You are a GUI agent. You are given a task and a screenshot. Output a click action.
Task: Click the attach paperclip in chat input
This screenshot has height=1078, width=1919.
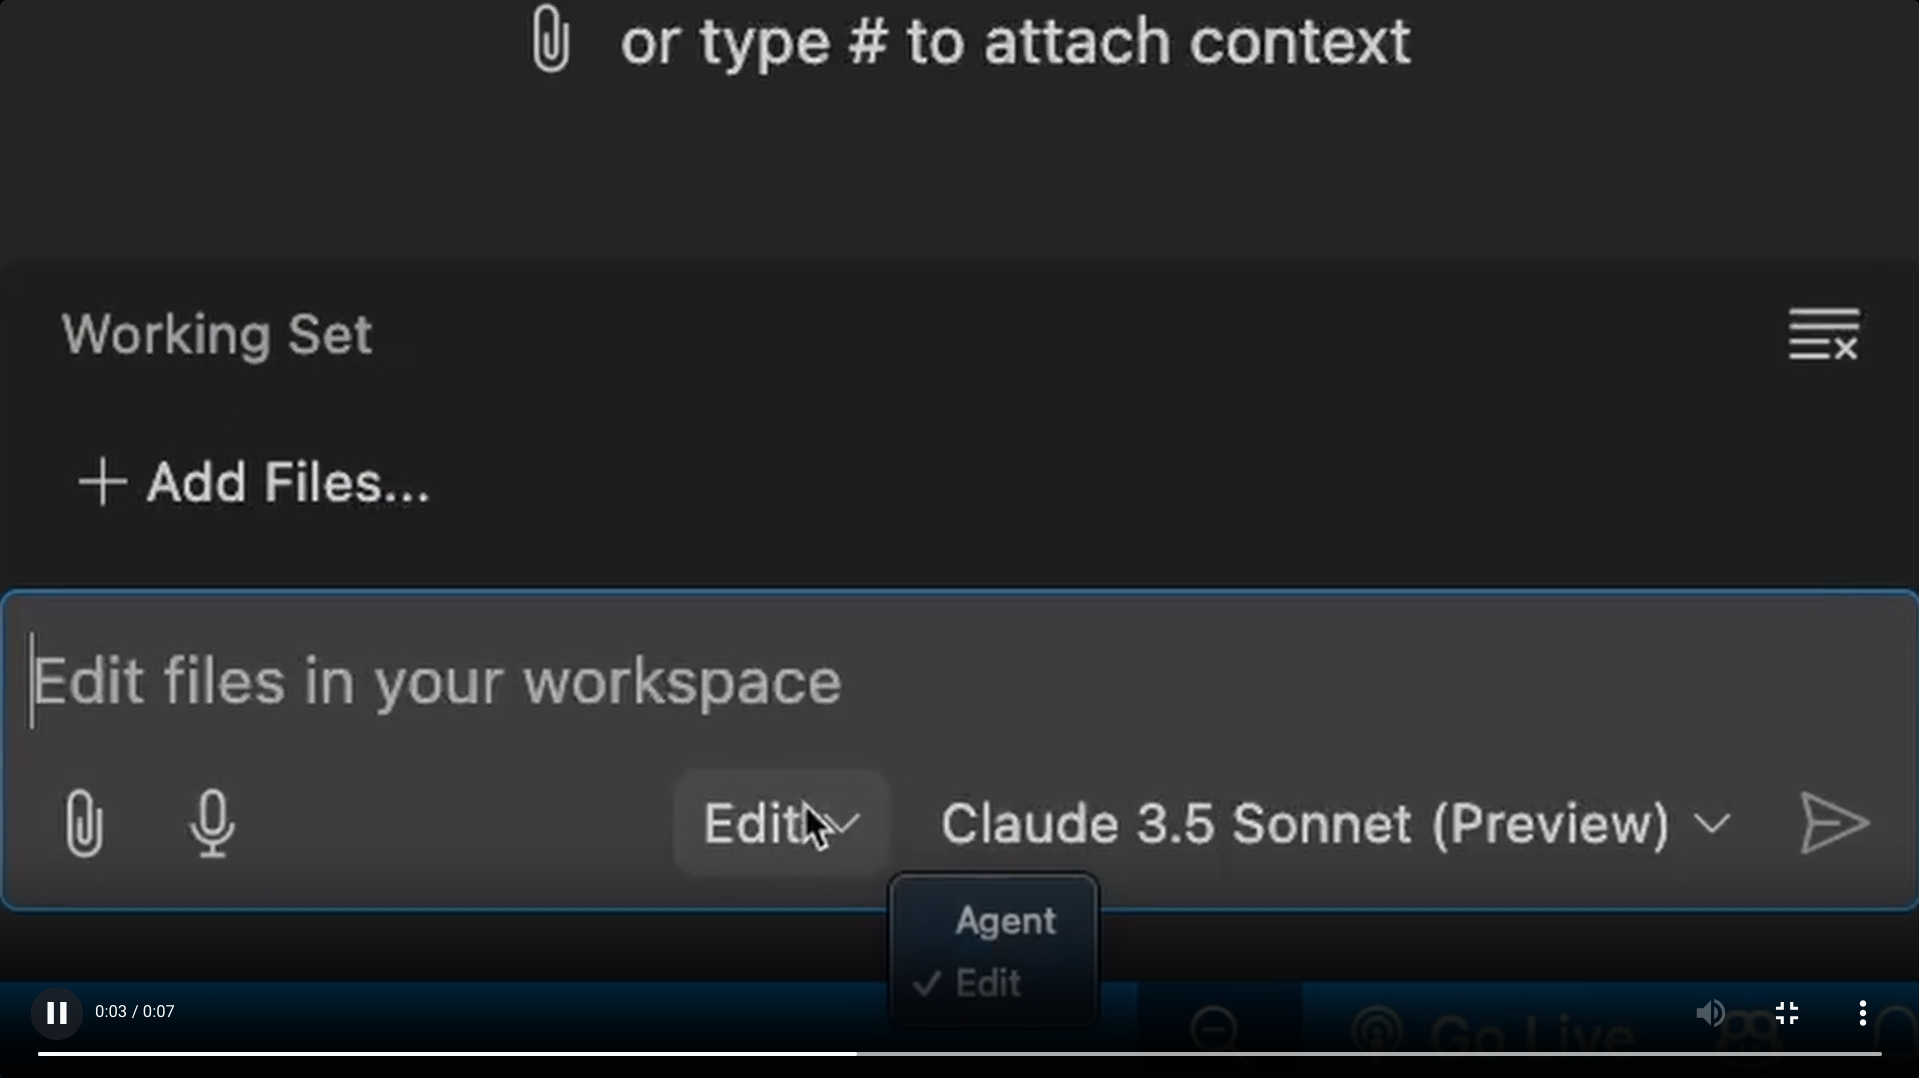tap(84, 823)
